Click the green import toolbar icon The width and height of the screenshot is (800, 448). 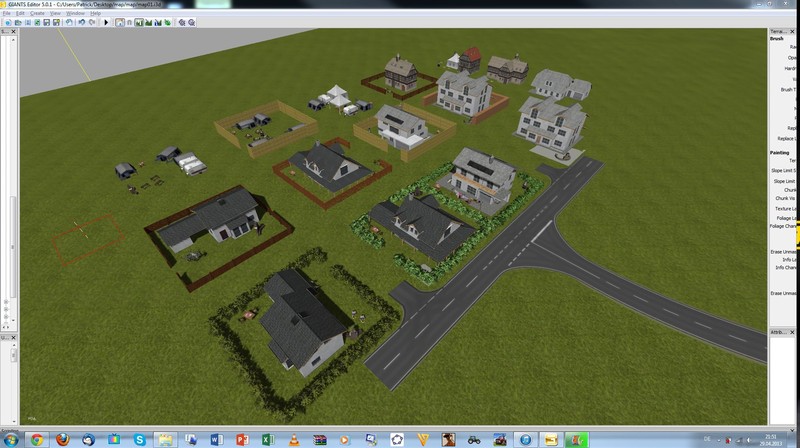point(37,22)
